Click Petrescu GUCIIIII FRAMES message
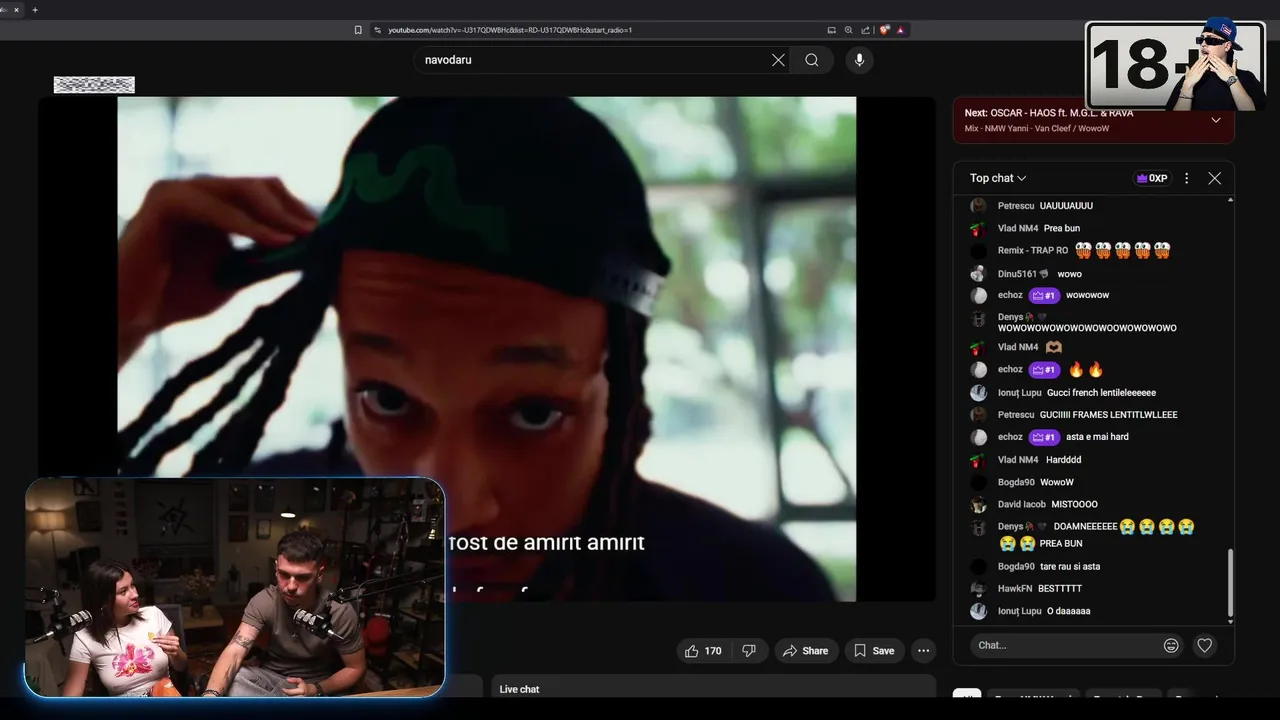Screen dimensions: 1280x720 pyautogui.click(x=1108, y=415)
